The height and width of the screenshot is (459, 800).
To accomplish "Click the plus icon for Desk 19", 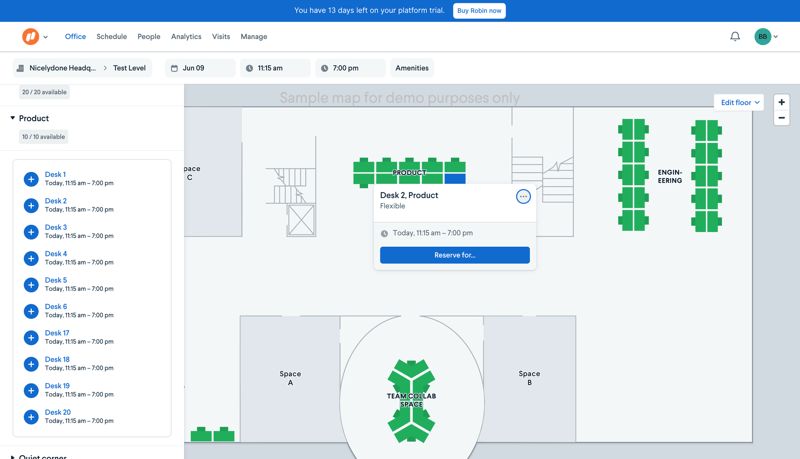I will click(31, 391).
